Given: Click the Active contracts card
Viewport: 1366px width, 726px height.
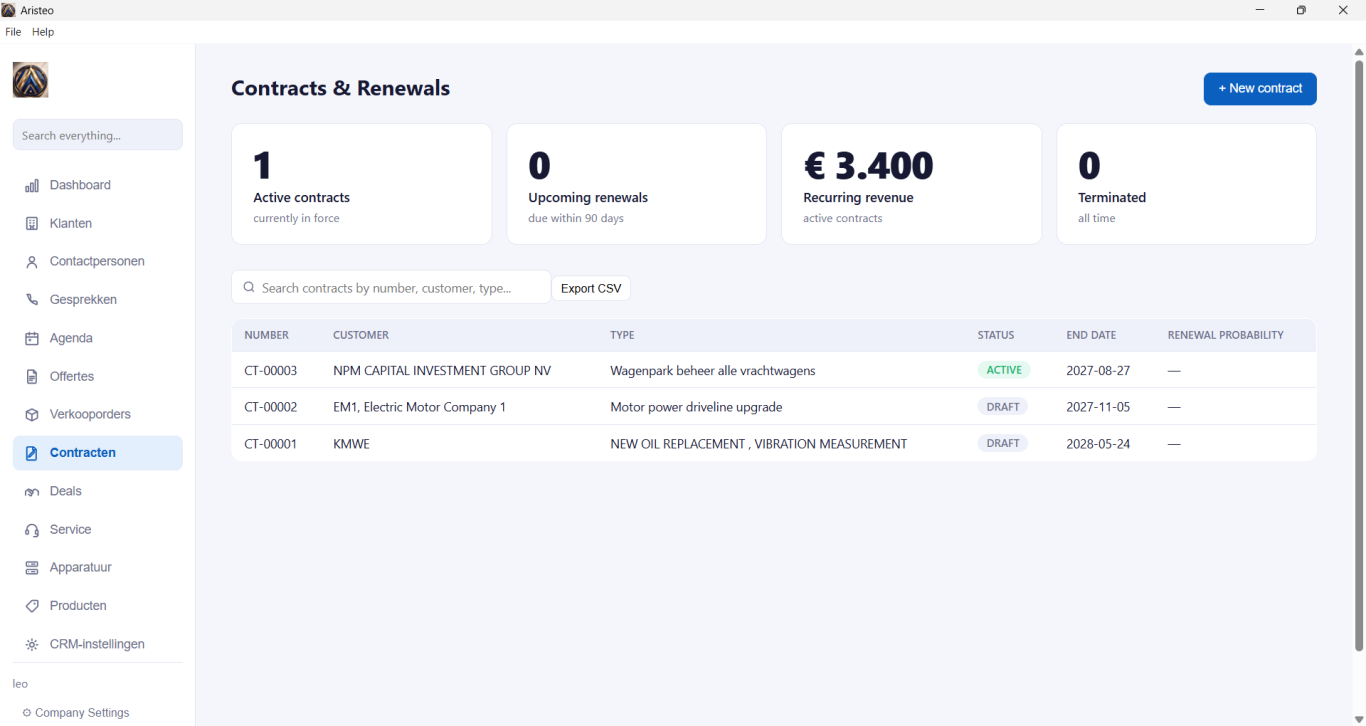Looking at the screenshot, I should coord(362,184).
